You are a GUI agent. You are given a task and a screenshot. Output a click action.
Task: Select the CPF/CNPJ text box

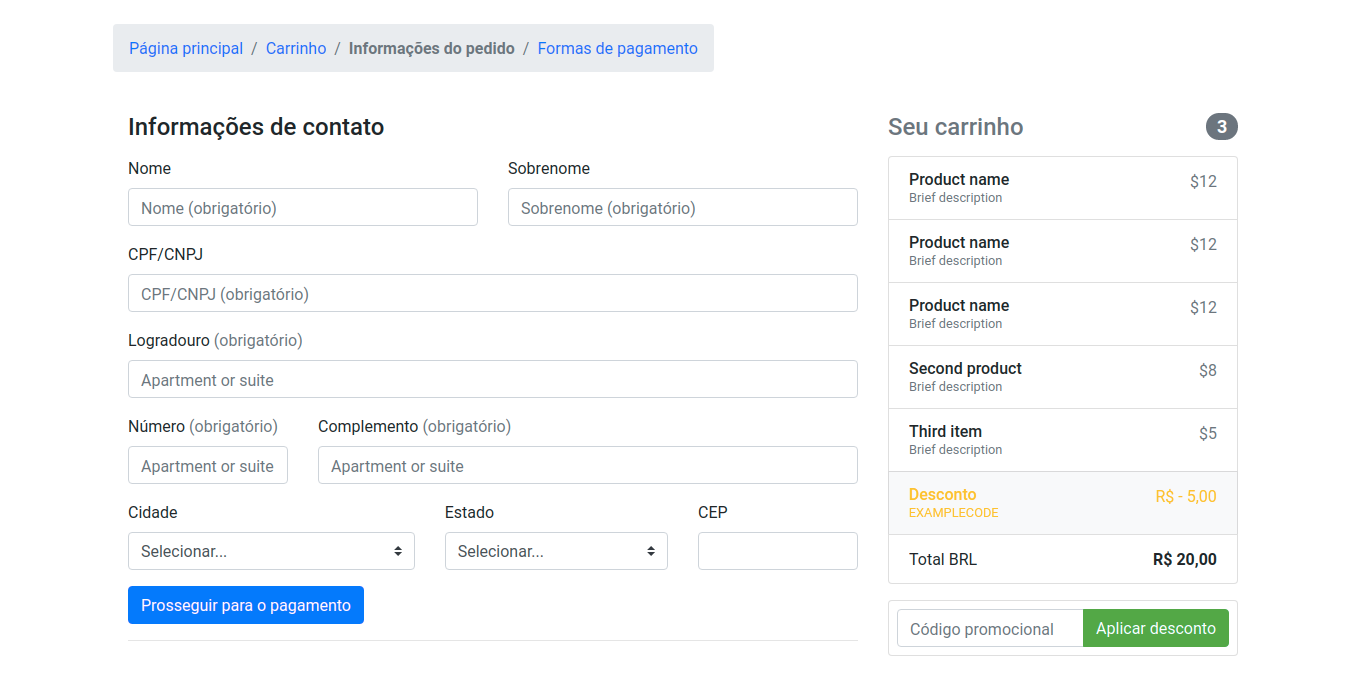coord(493,293)
